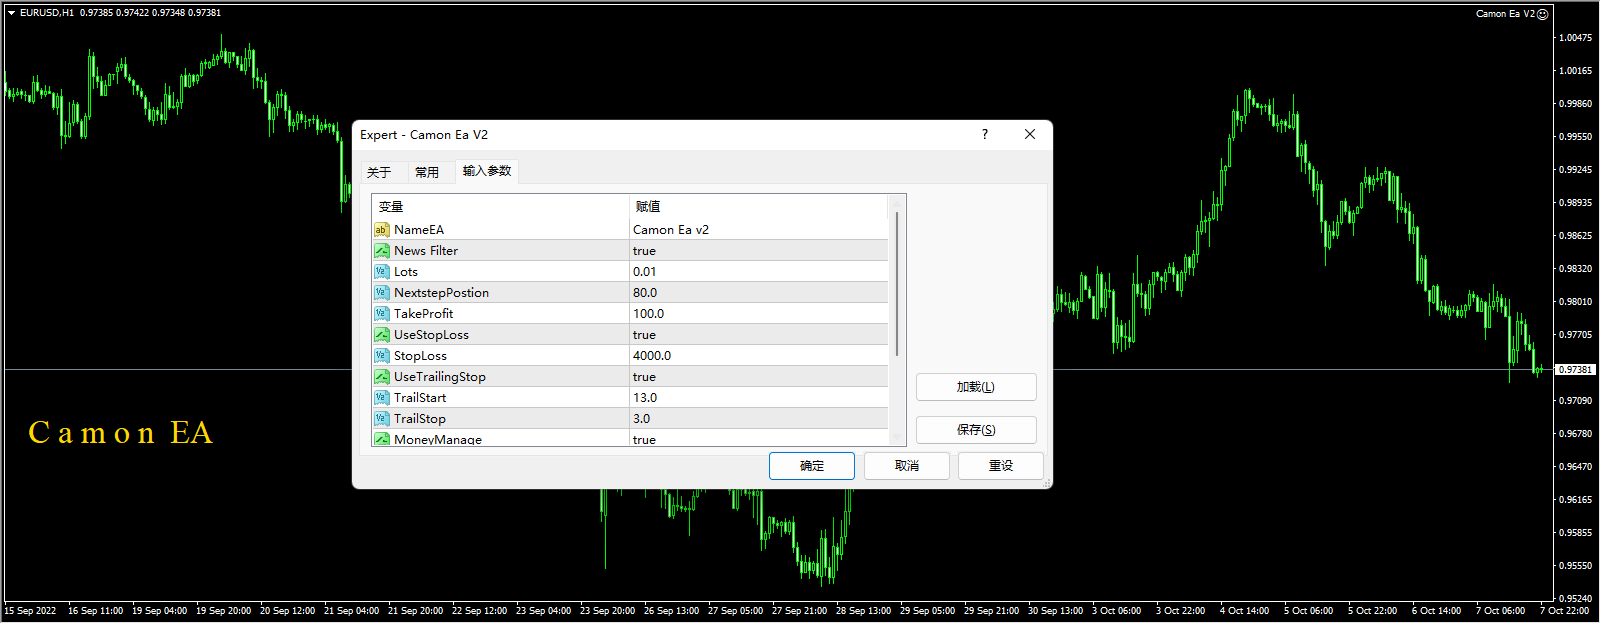The image size is (1601, 624).
Task: Click the TakeProfit variable icon
Action: point(381,314)
